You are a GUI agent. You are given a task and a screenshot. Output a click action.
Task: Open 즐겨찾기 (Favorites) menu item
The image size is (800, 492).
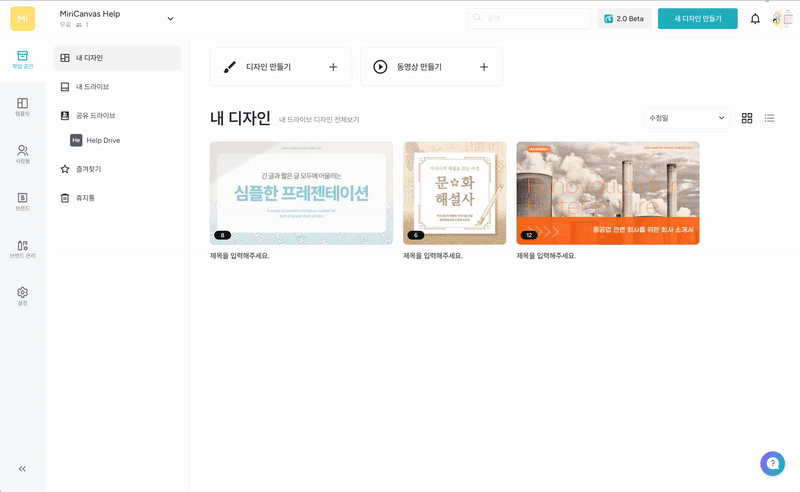coord(88,169)
